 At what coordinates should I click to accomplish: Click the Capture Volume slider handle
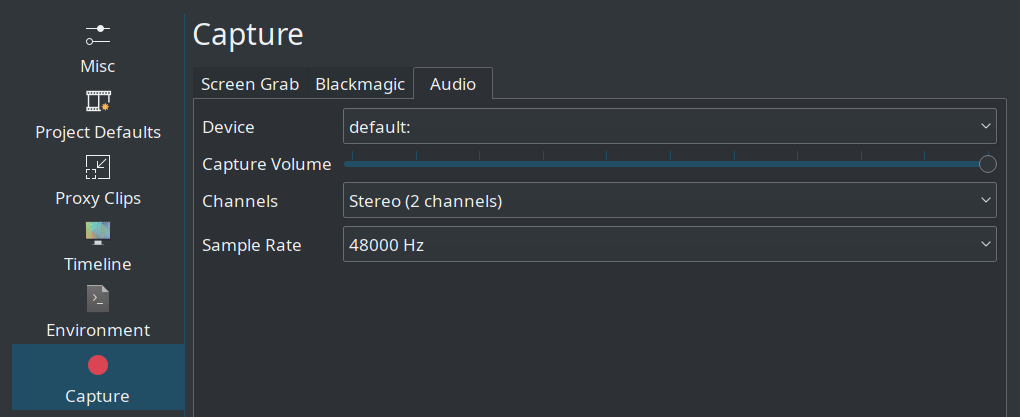(987, 164)
